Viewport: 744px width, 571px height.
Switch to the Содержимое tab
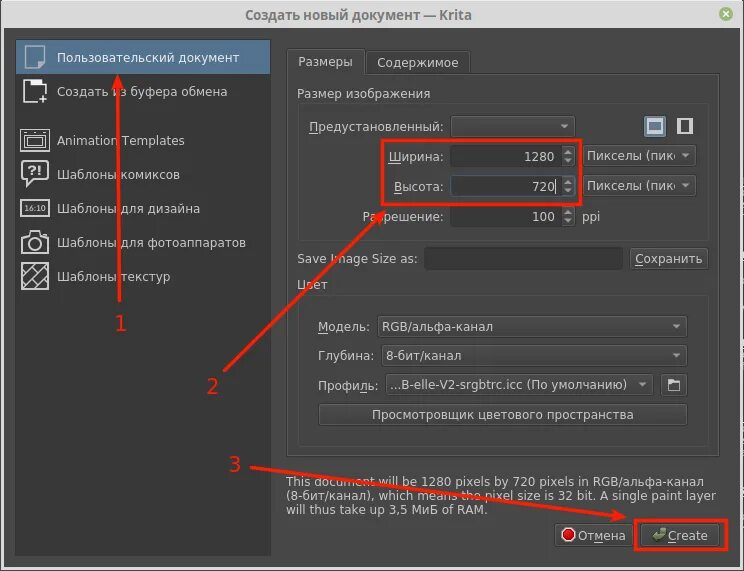[418, 63]
